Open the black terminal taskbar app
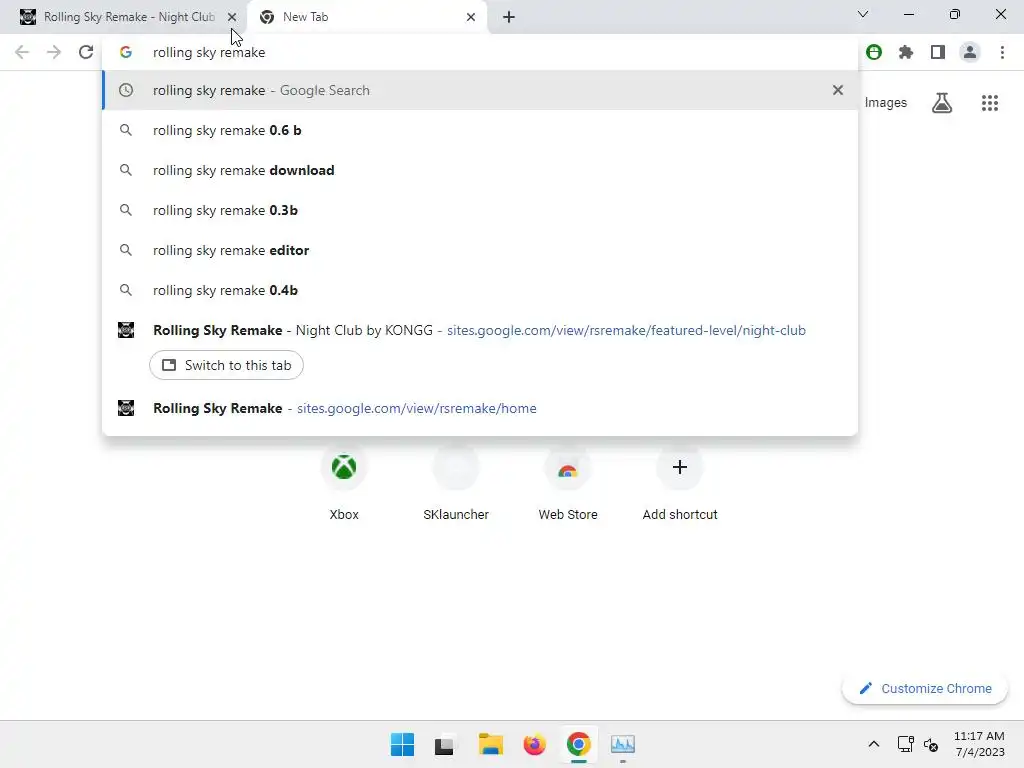The width and height of the screenshot is (1024, 768). (444, 744)
